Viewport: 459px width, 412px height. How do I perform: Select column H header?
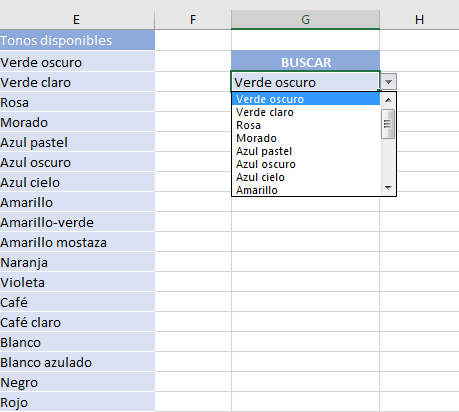(x=419, y=20)
